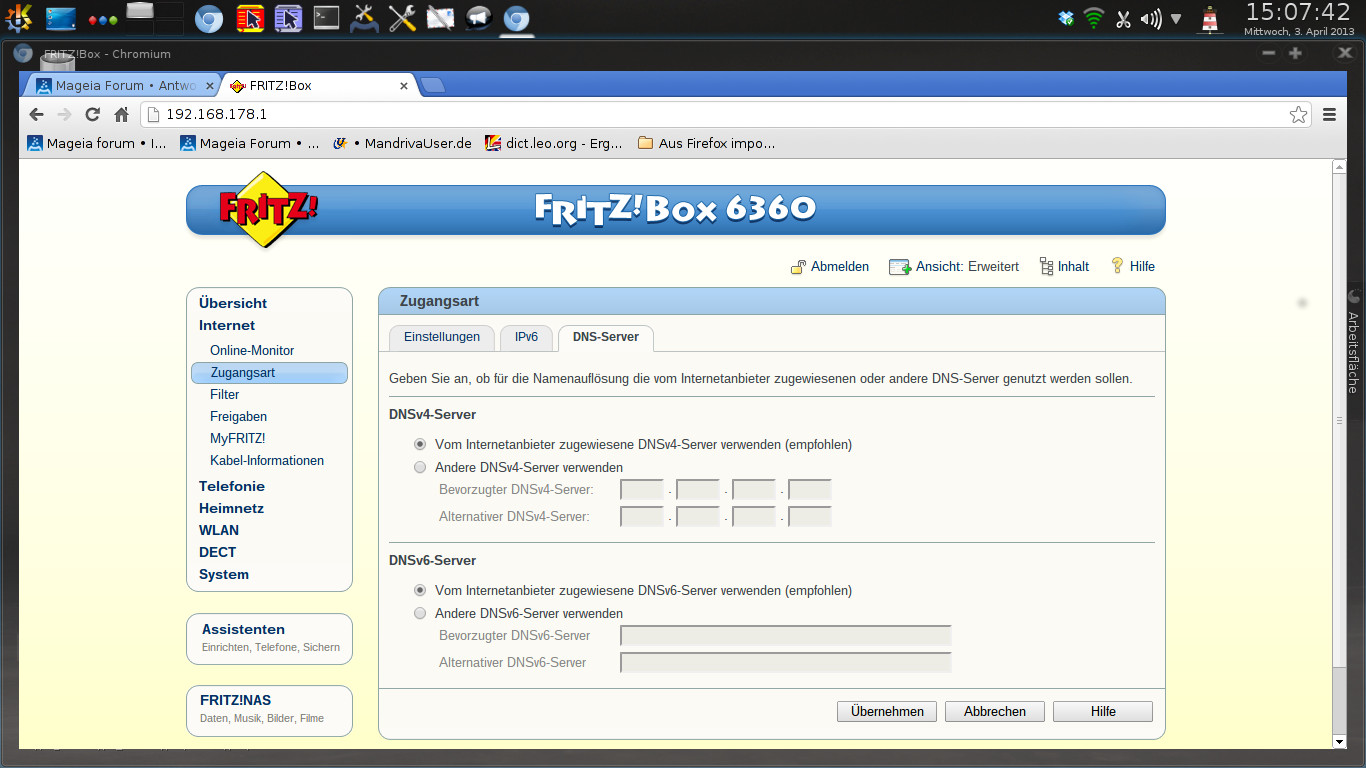This screenshot has height=768, width=1366.
Task: Open MyFRITZ! in the sidebar
Action: [x=238, y=438]
